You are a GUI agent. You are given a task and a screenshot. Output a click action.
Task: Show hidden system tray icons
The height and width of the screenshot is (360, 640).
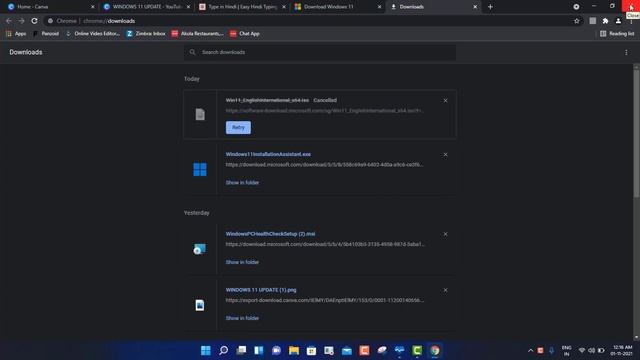[x=530, y=350]
